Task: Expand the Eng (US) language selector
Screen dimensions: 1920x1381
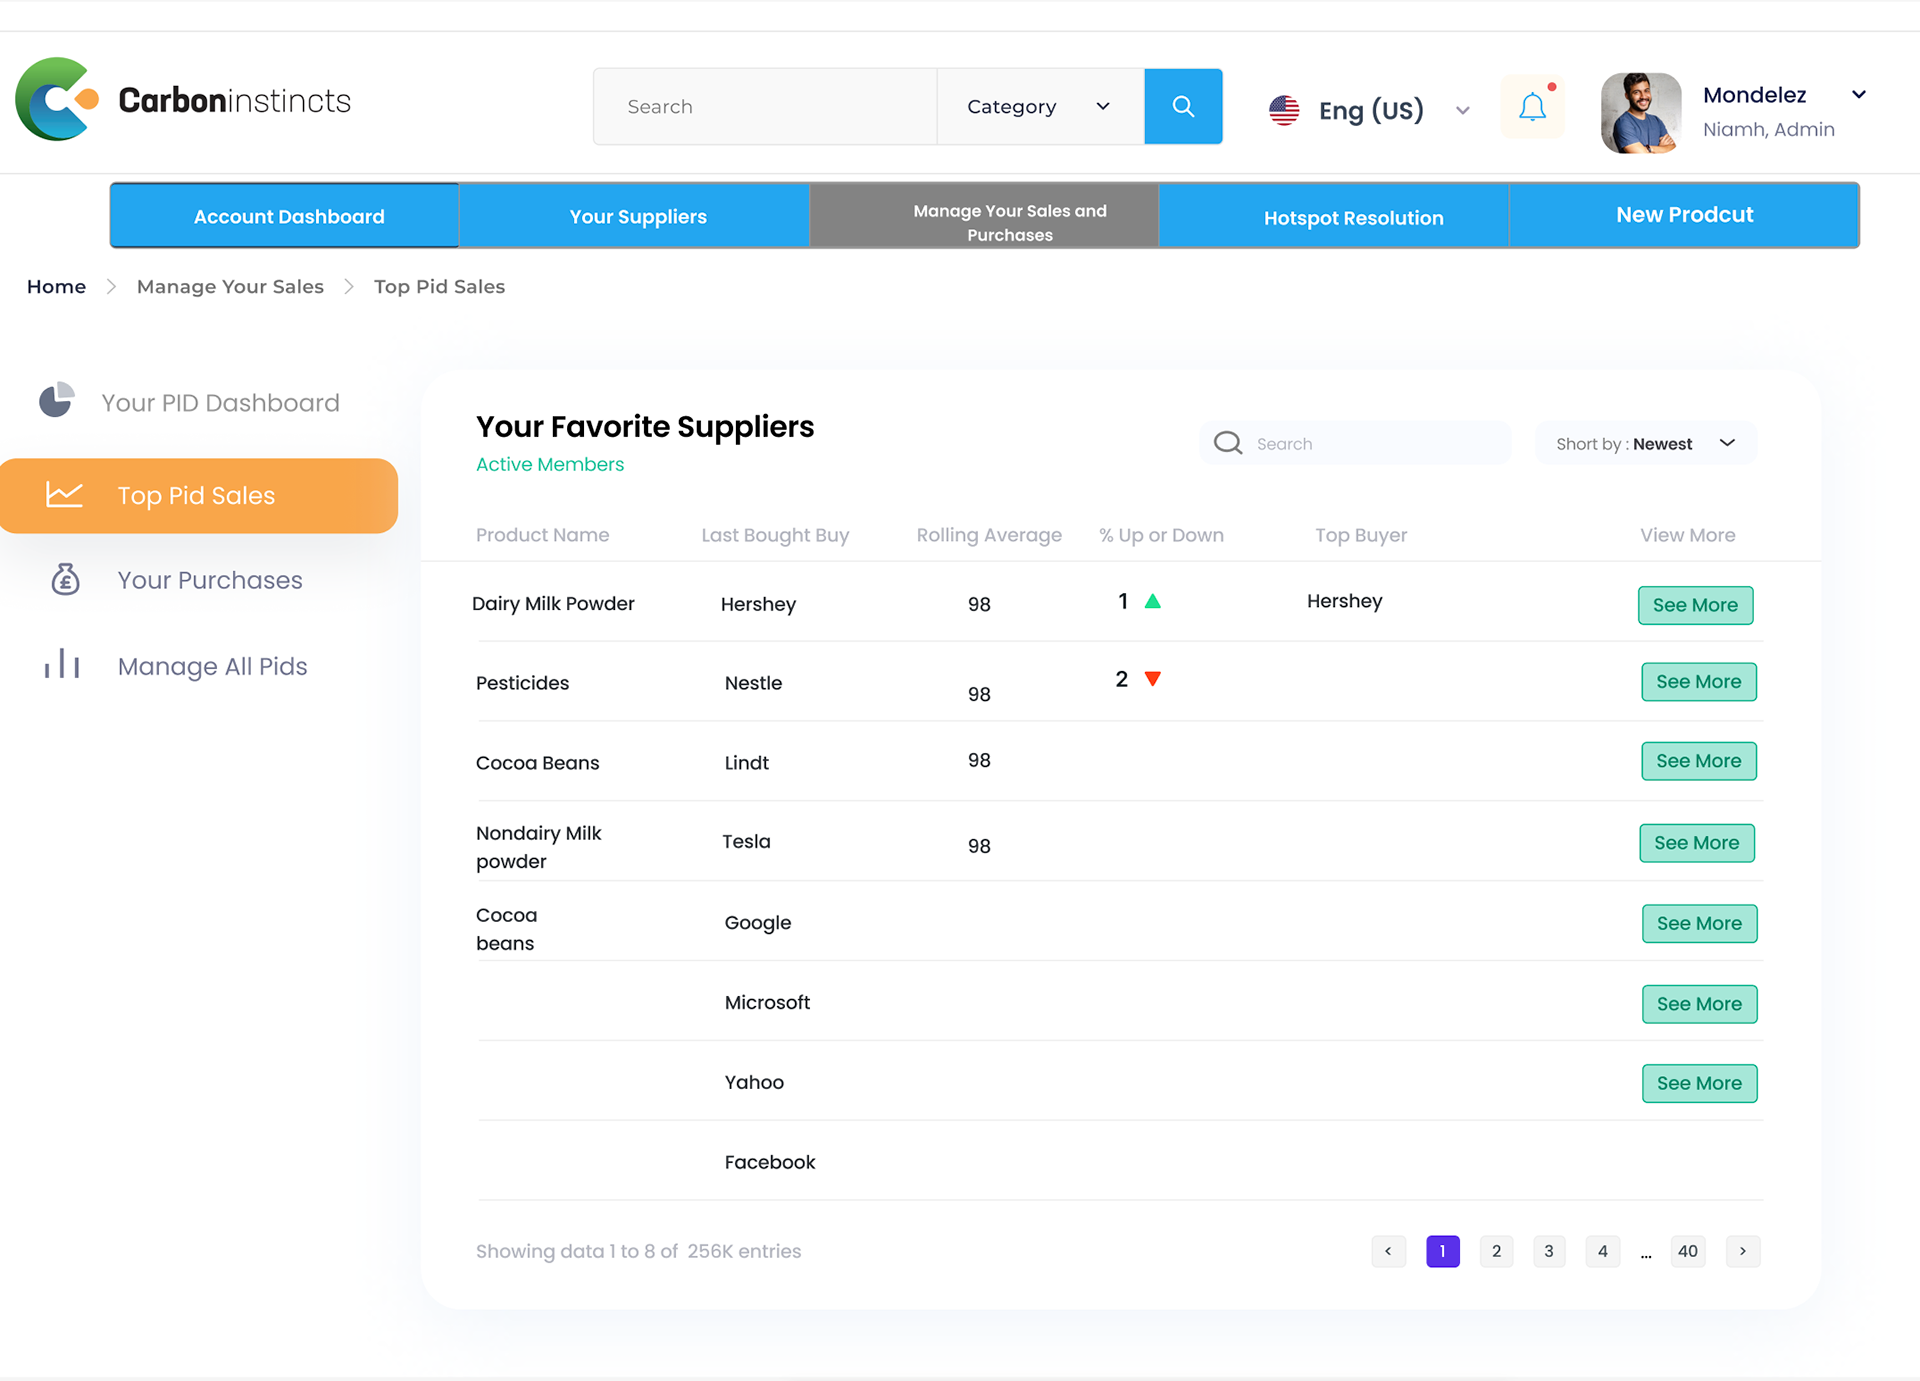Action: [x=1462, y=111]
